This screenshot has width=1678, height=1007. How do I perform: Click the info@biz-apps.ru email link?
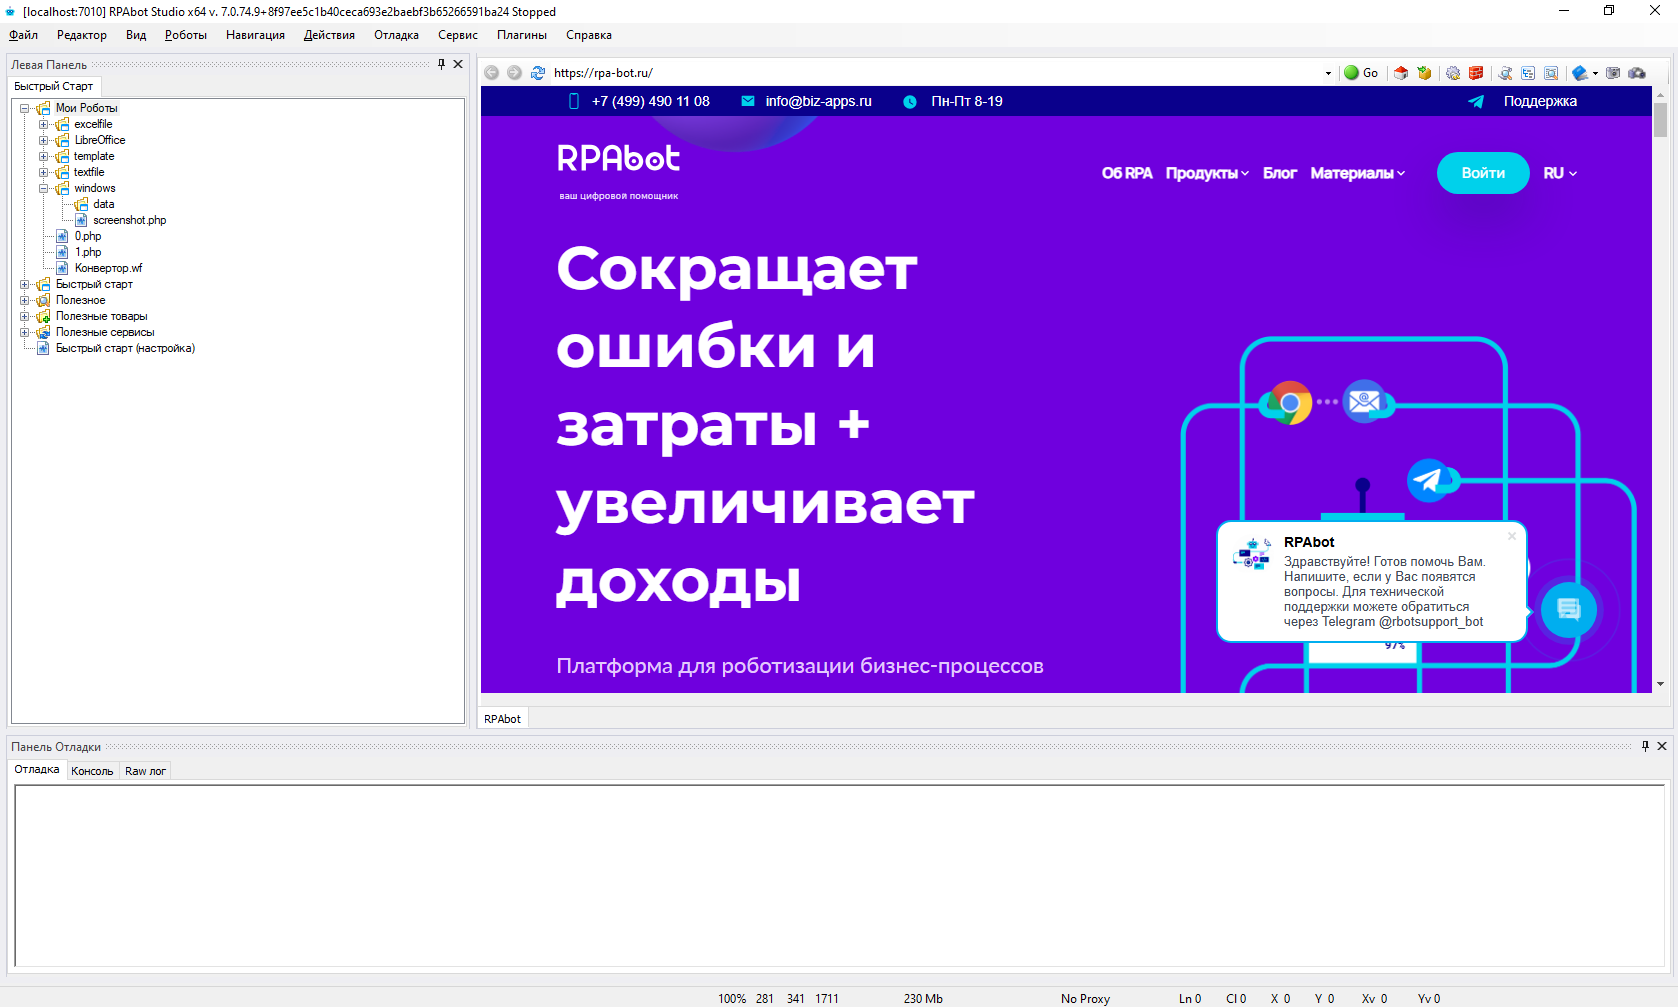pos(818,101)
